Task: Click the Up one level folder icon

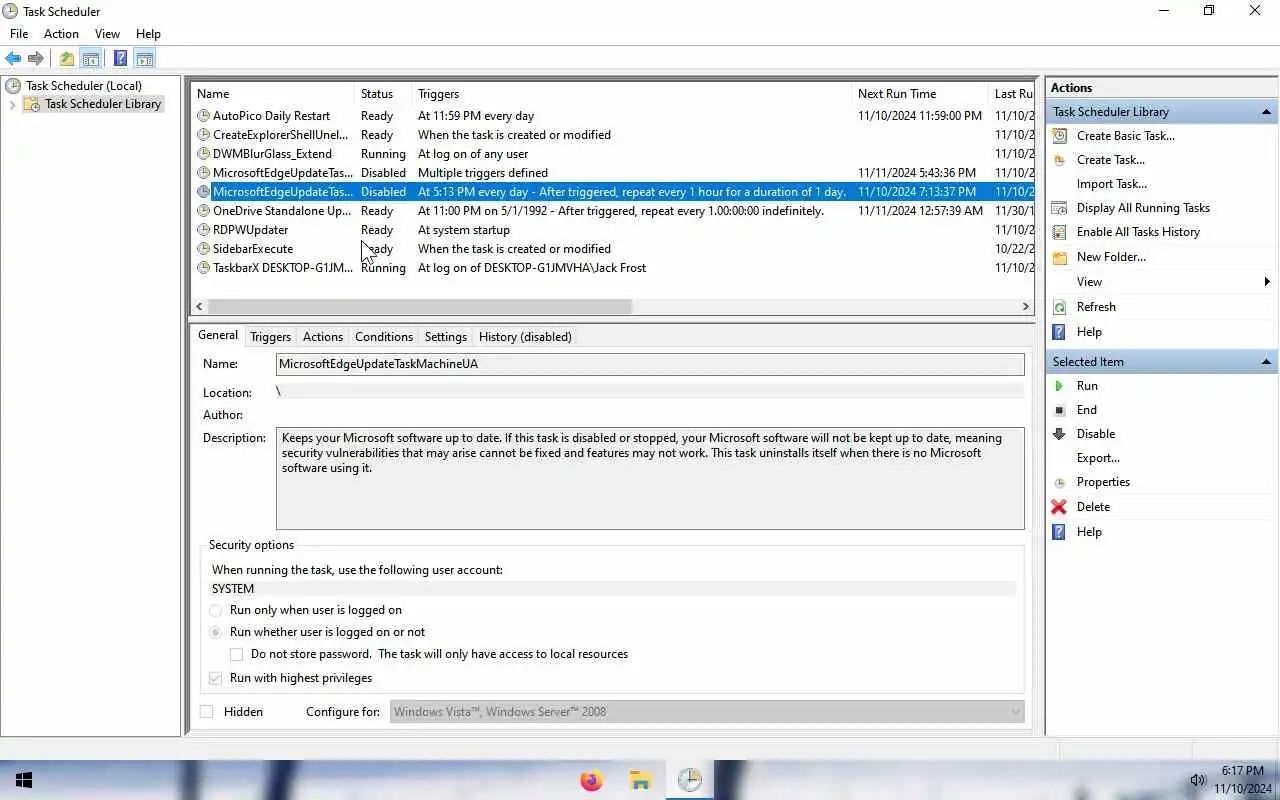Action: tap(66, 59)
